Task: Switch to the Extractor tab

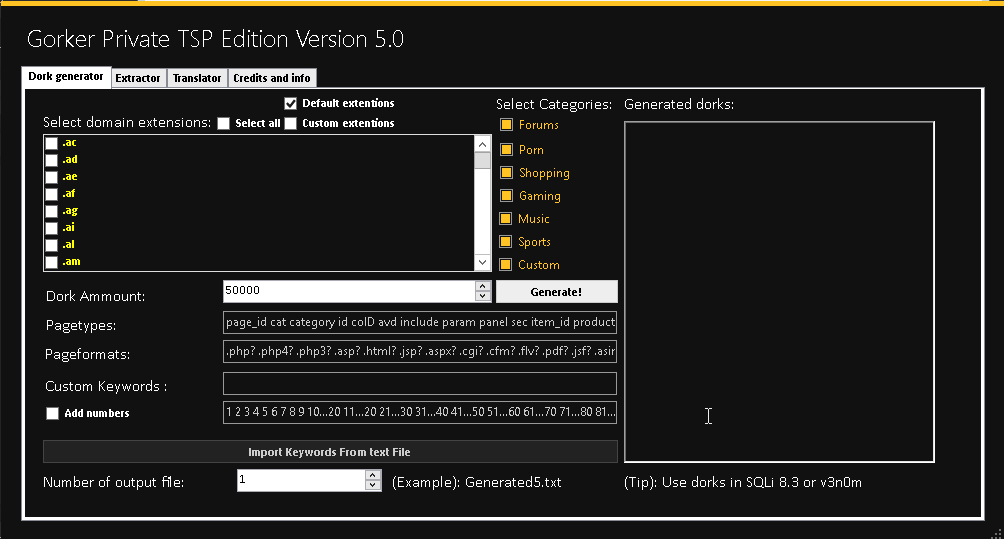Action: 138,78
